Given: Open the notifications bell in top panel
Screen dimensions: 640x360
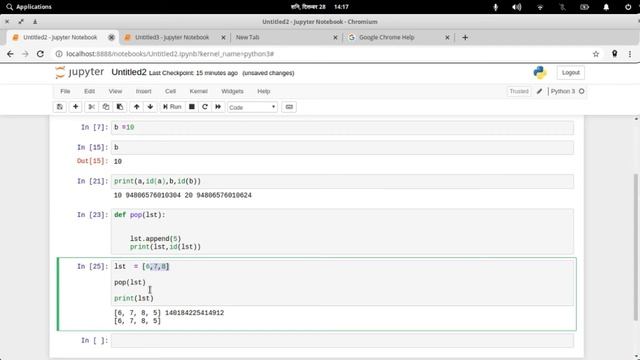Looking at the screenshot, I should [x=606, y=7].
